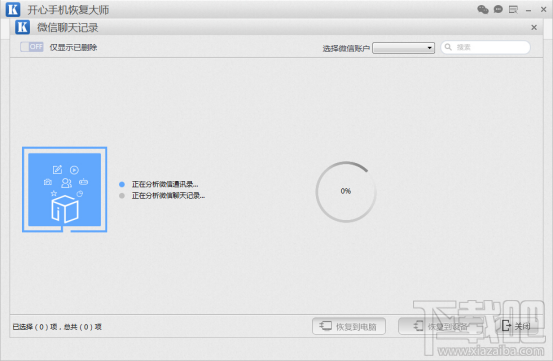Toggle the OFF switch for 仅显示已删除
This screenshot has width=553, height=361.
tap(32, 47)
